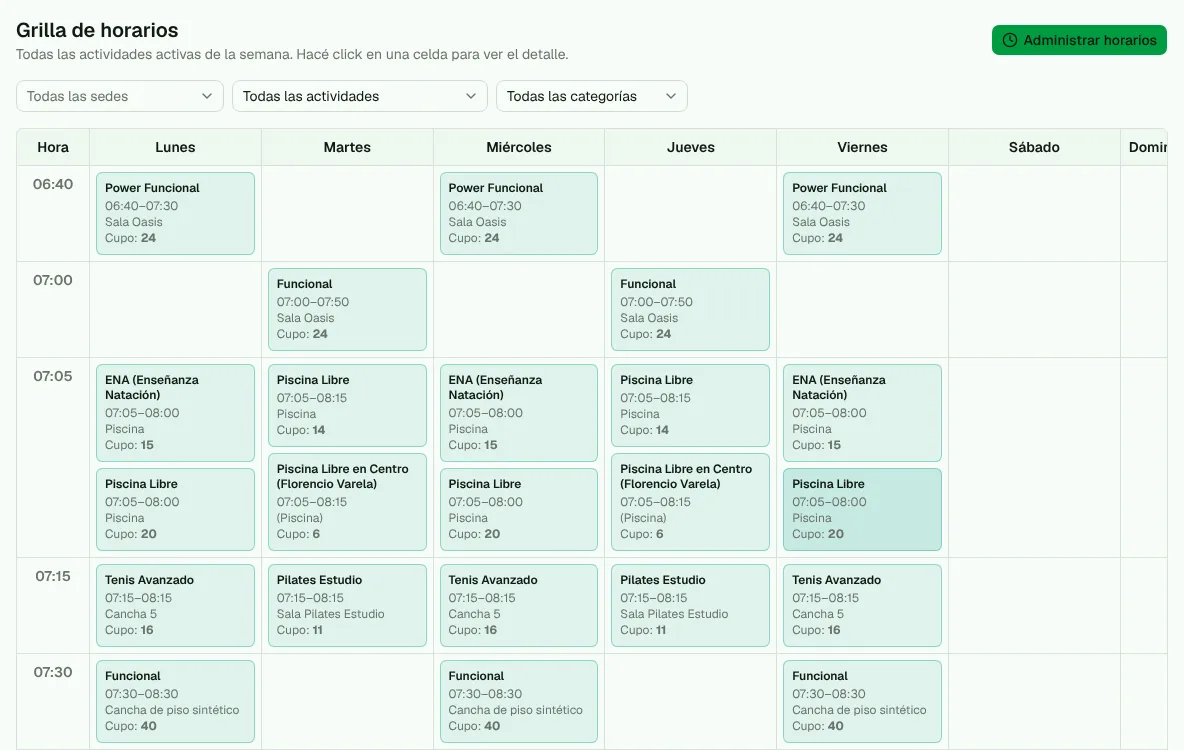Open Thursday's Funcional 07:00–07:50 class
1184x750 pixels.
(690, 310)
